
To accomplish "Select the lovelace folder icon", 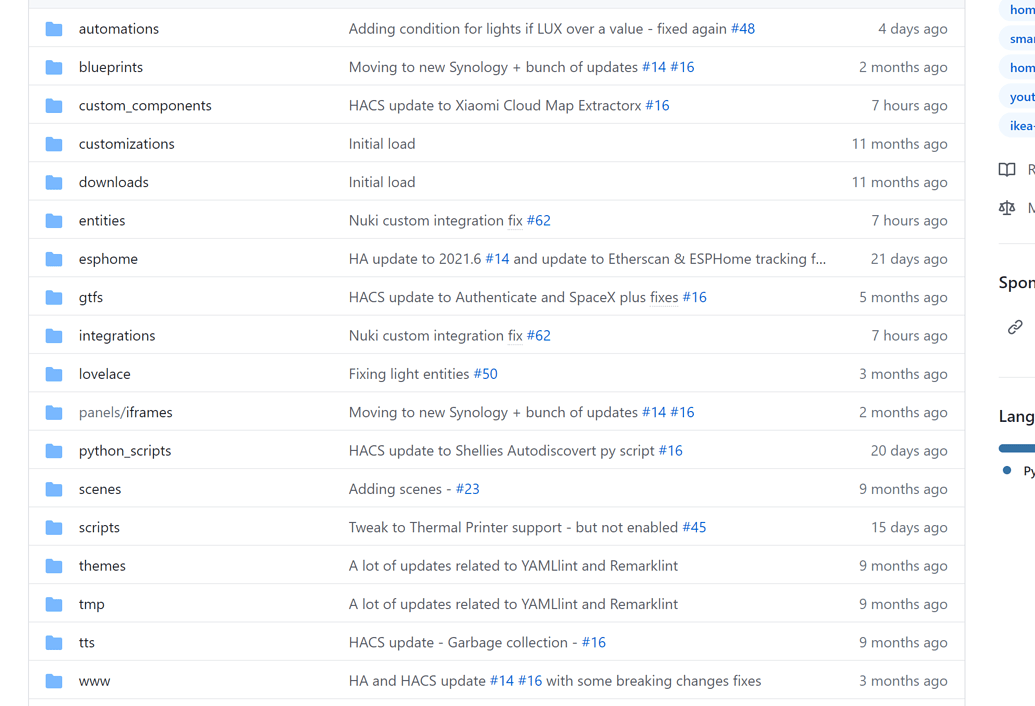I will [53, 373].
